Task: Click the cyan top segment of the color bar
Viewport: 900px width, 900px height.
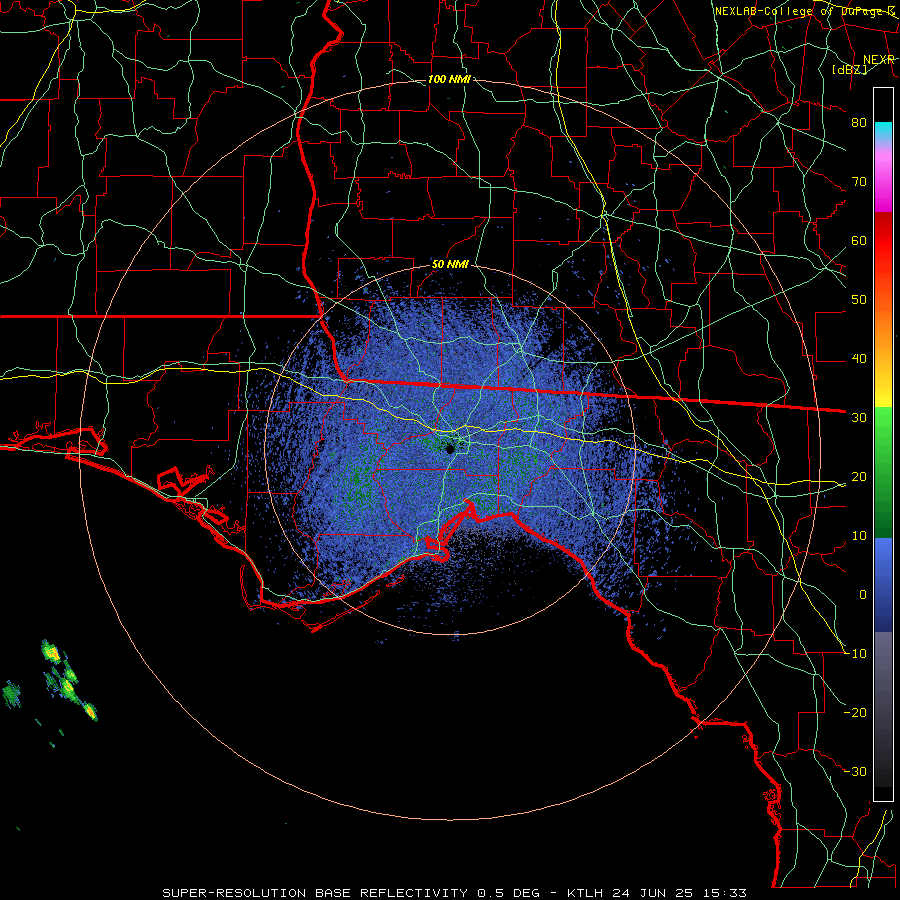Action: click(883, 132)
